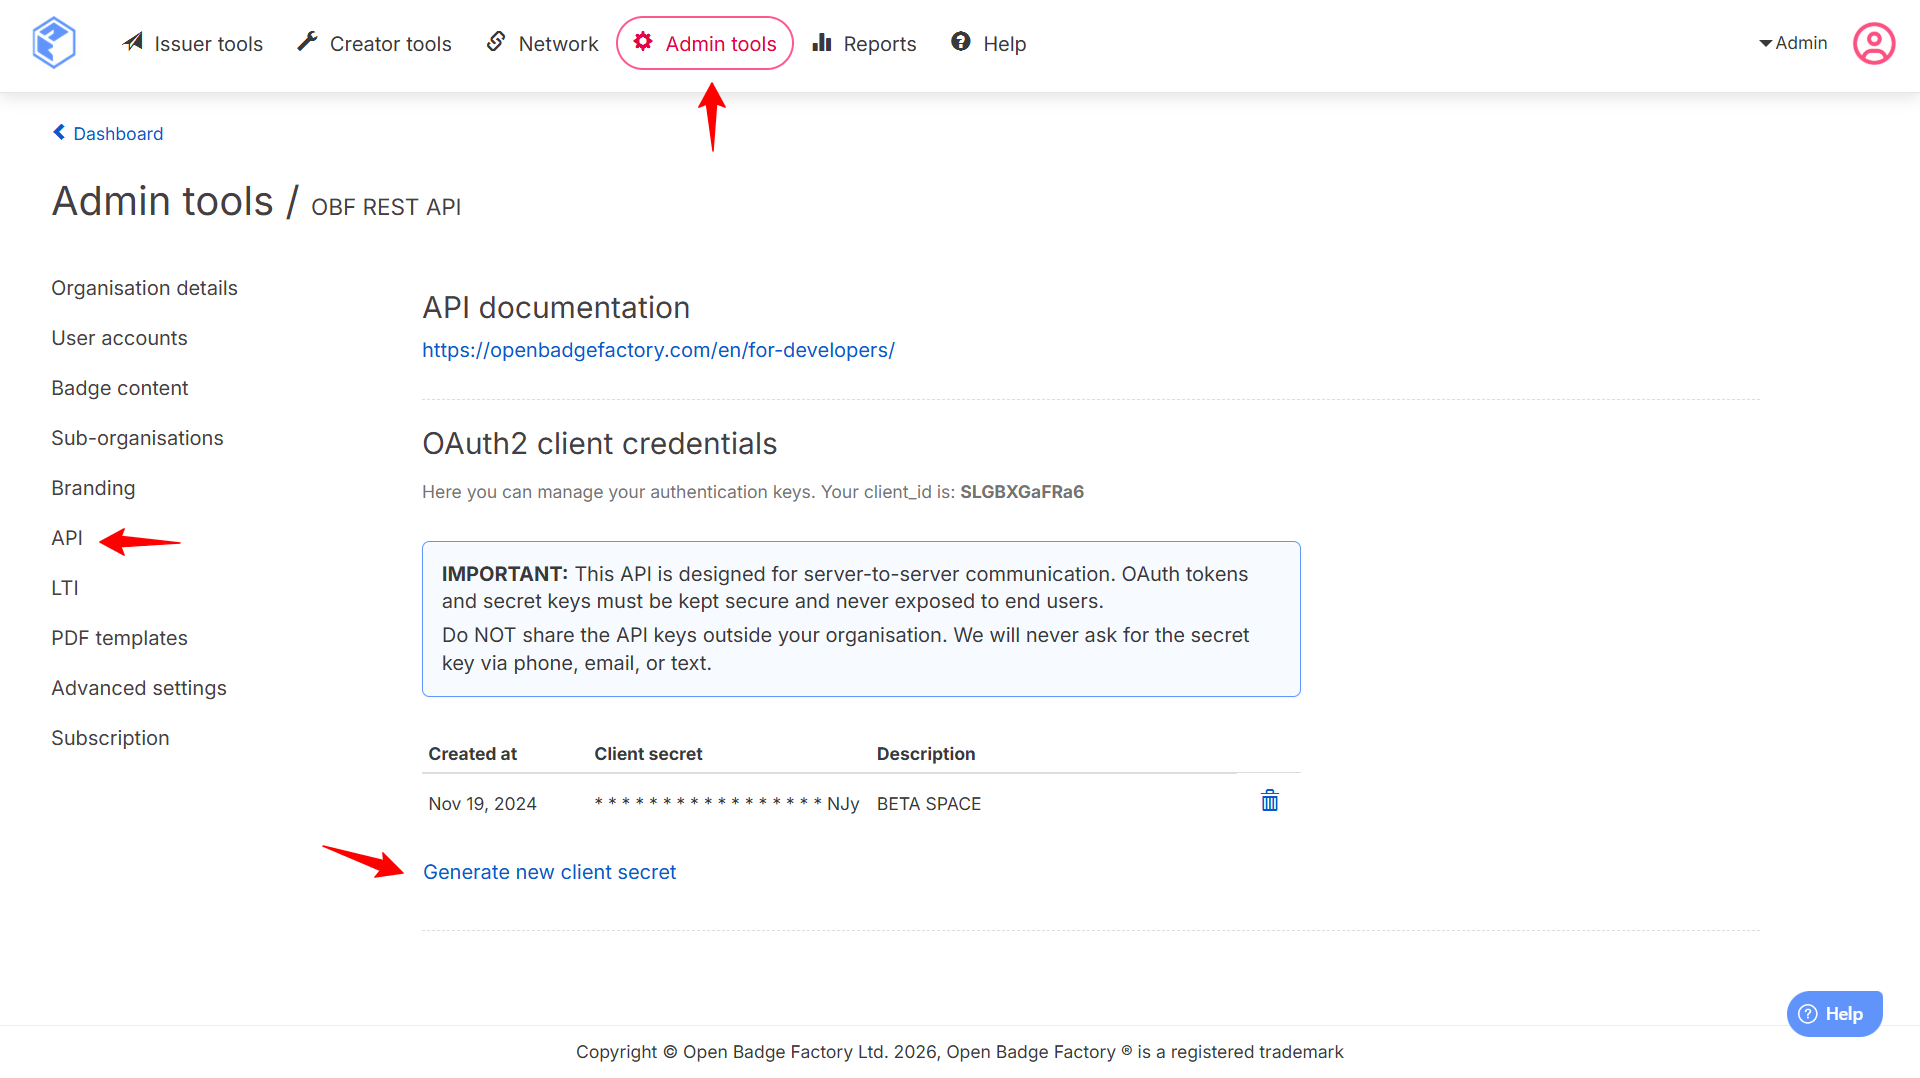Open the Reports menu
Viewport: 1920px width, 1078px height.
click(x=865, y=43)
